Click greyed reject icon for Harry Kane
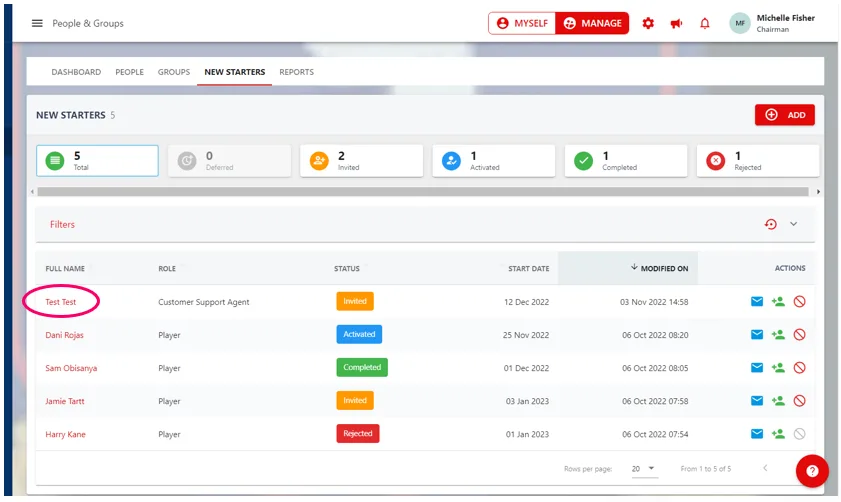This screenshot has height=502, width=841. (799, 433)
